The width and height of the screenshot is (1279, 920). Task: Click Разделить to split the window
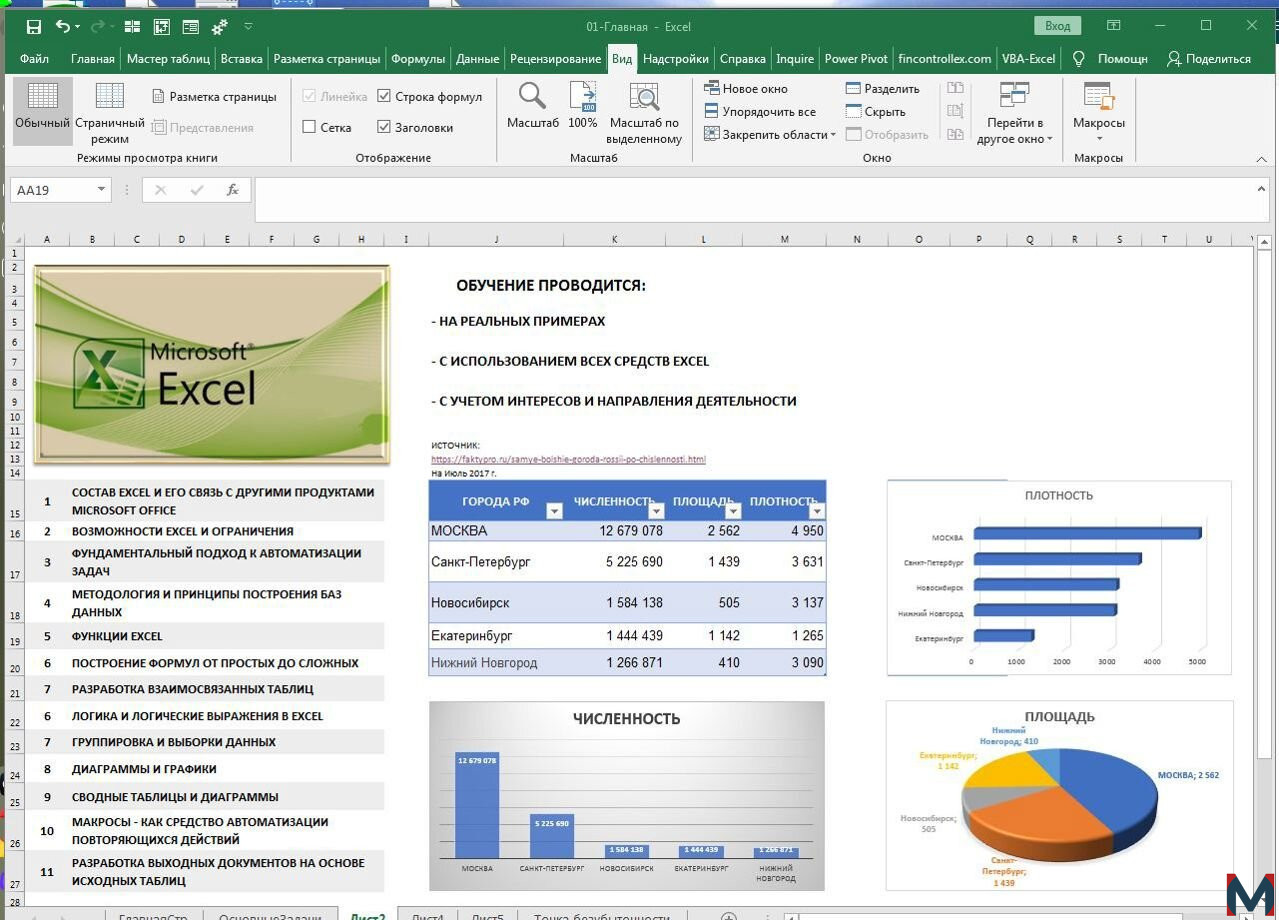[882, 89]
